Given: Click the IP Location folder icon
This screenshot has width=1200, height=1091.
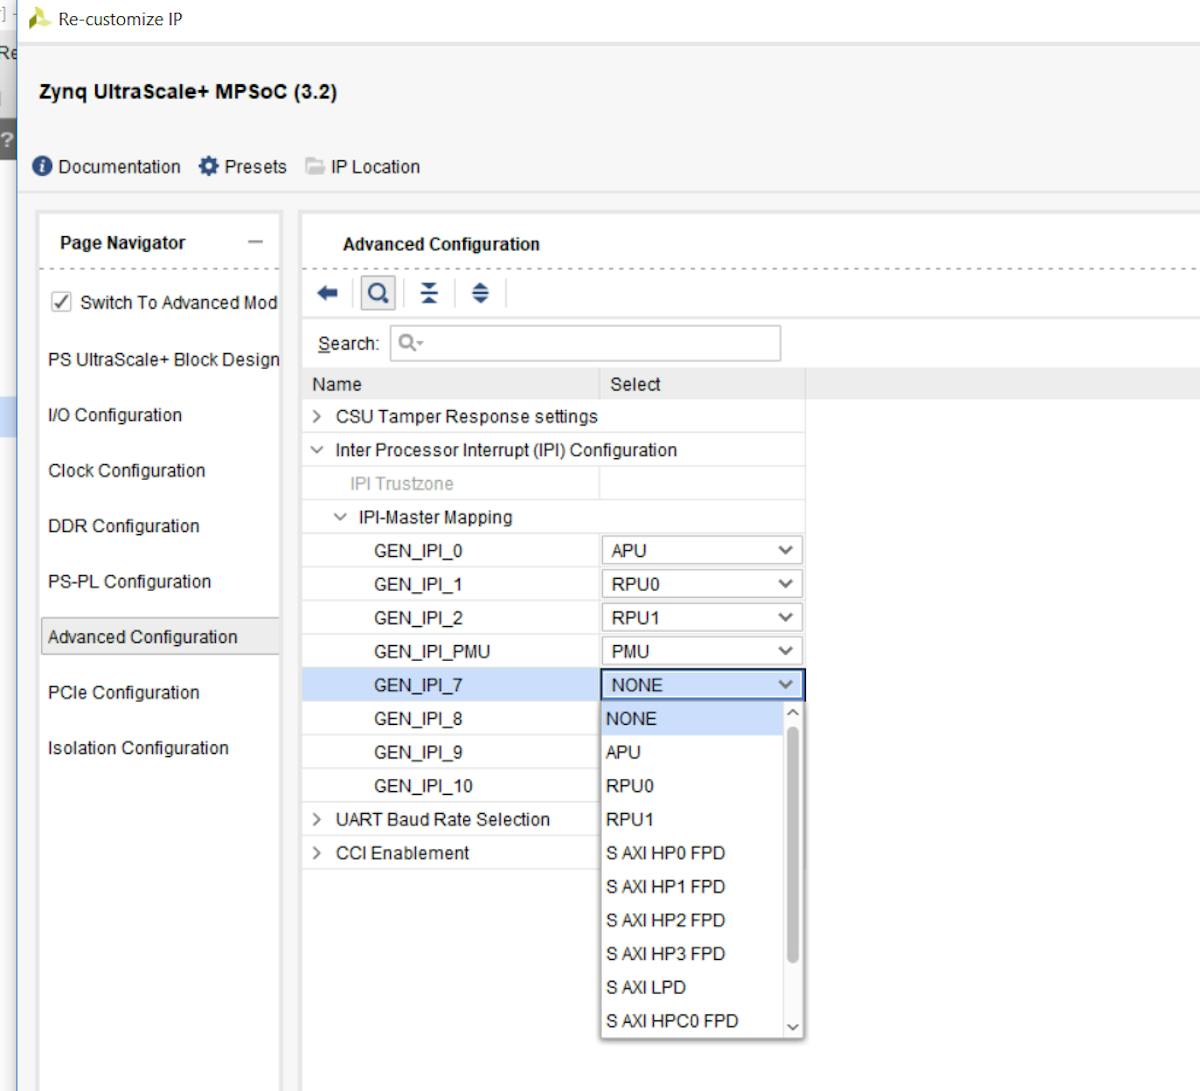Looking at the screenshot, I should [x=315, y=166].
